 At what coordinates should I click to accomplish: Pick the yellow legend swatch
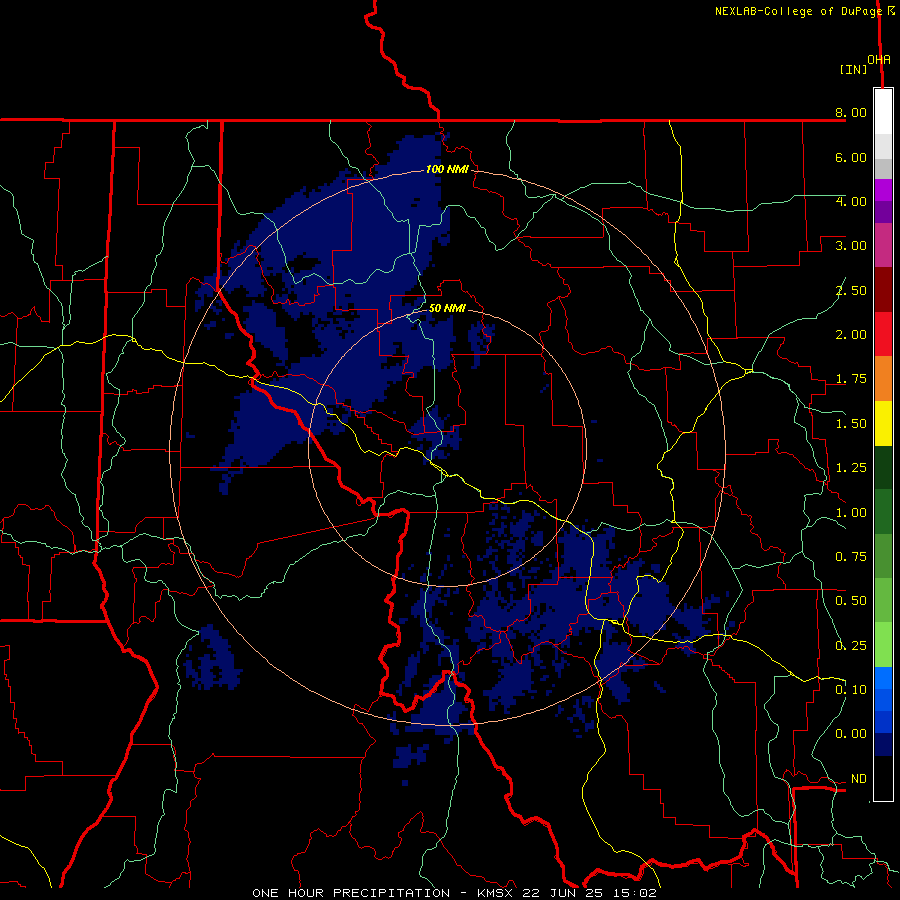click(x=883, y=424)
